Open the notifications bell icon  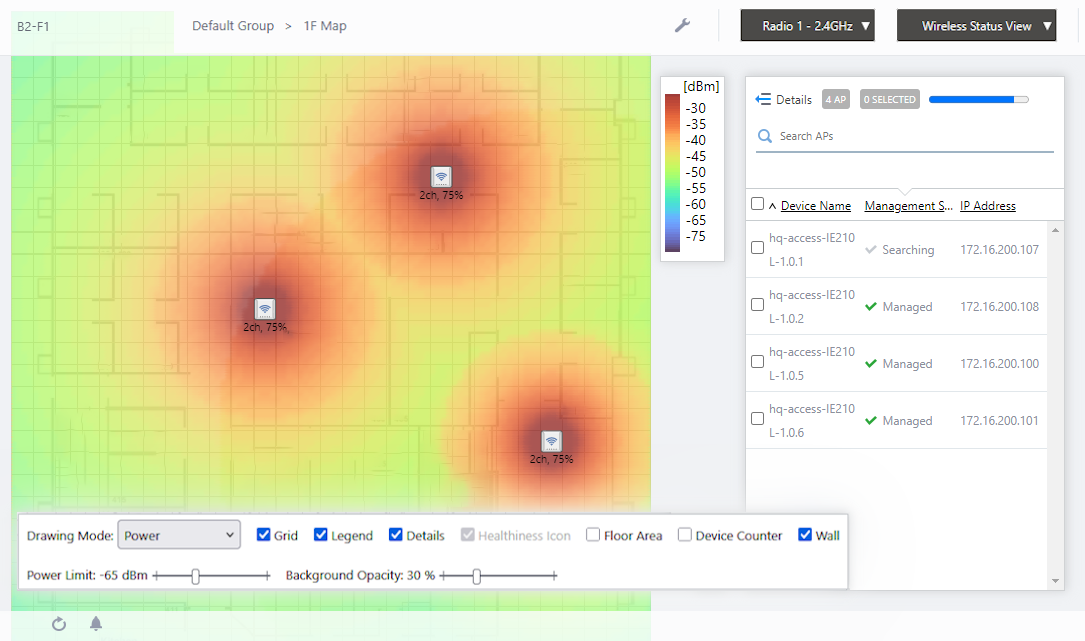pos(96,624)
